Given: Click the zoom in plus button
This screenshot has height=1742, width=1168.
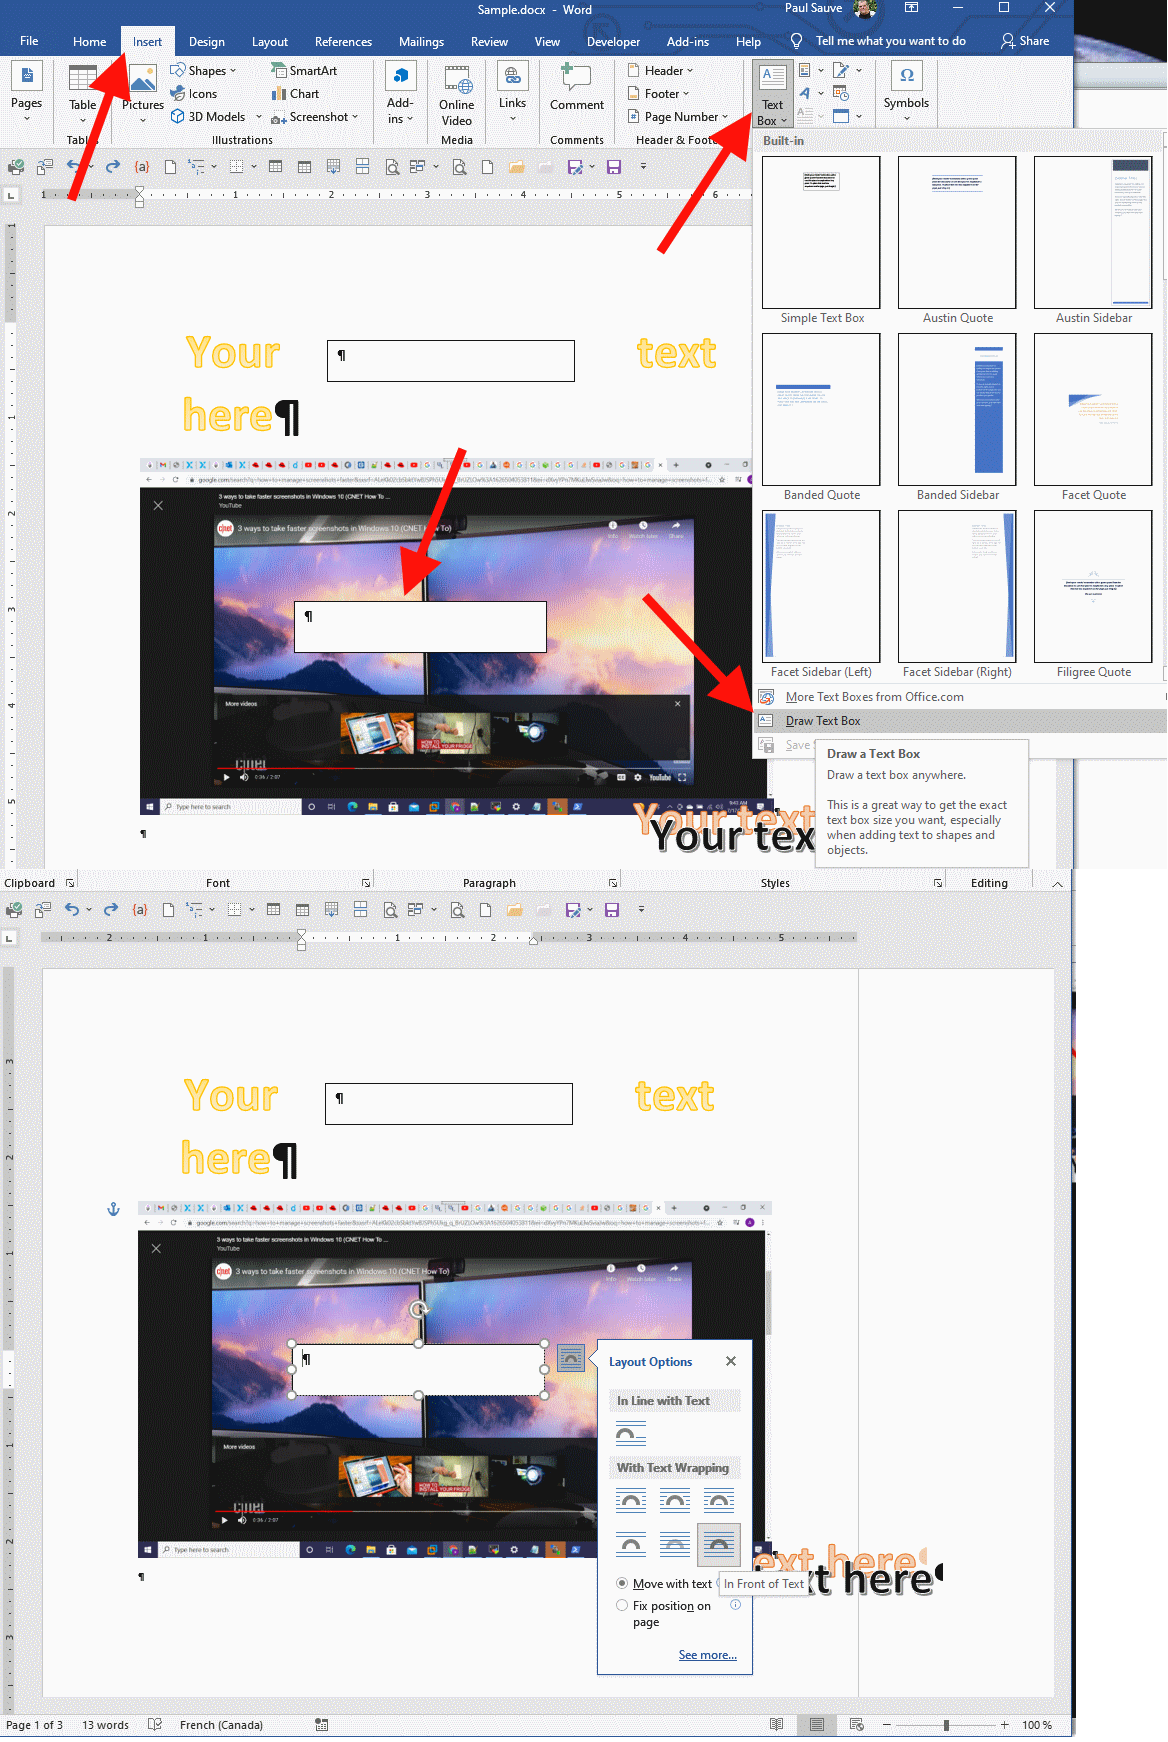Looking at the screenshot, I should pyautogui.click(x=1004, y=1725).
